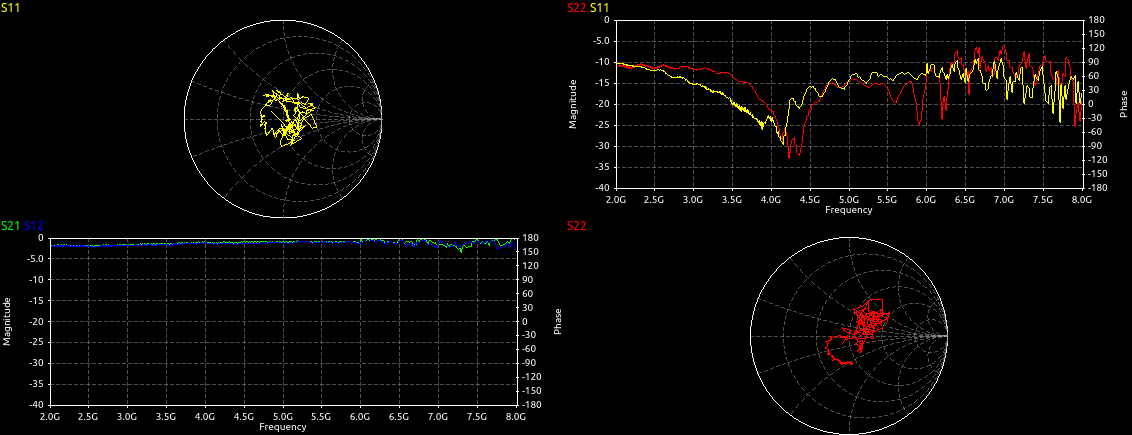Viewport: 1132px width, 435px height.
Task: Click the 8.0G frequency tick on the S21 plot
Action: [x=516, y=415]
